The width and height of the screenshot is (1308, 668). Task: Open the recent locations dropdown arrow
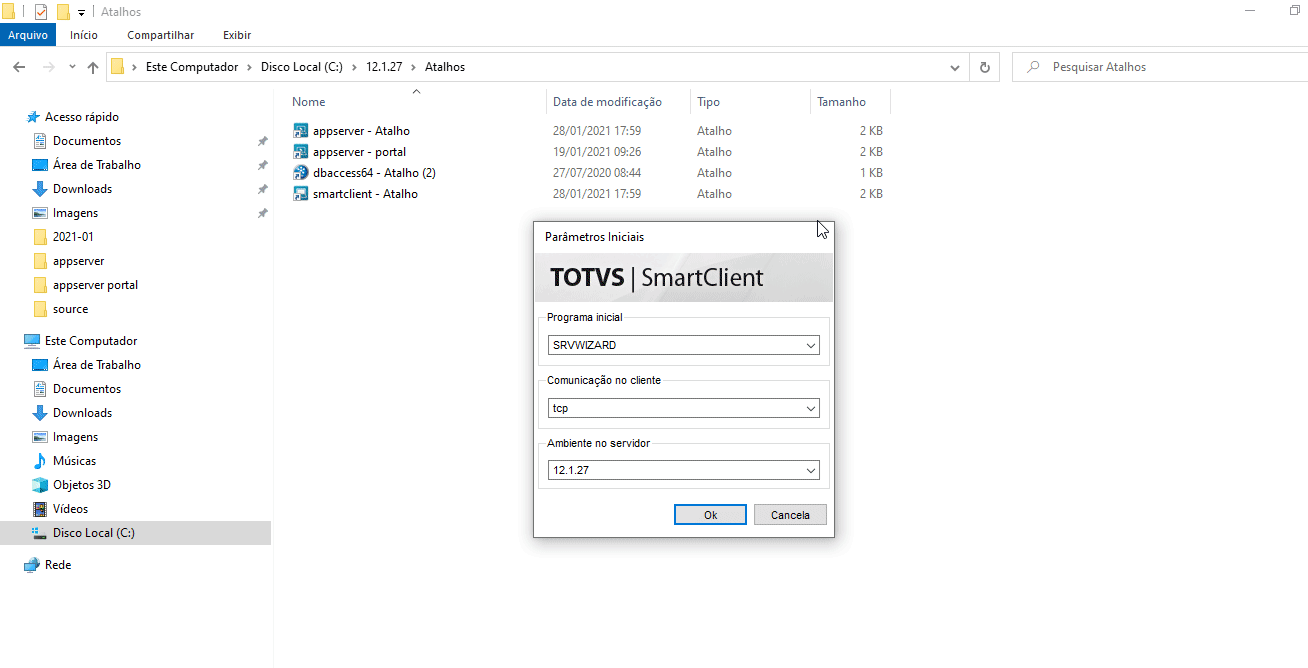pos(72,67)
